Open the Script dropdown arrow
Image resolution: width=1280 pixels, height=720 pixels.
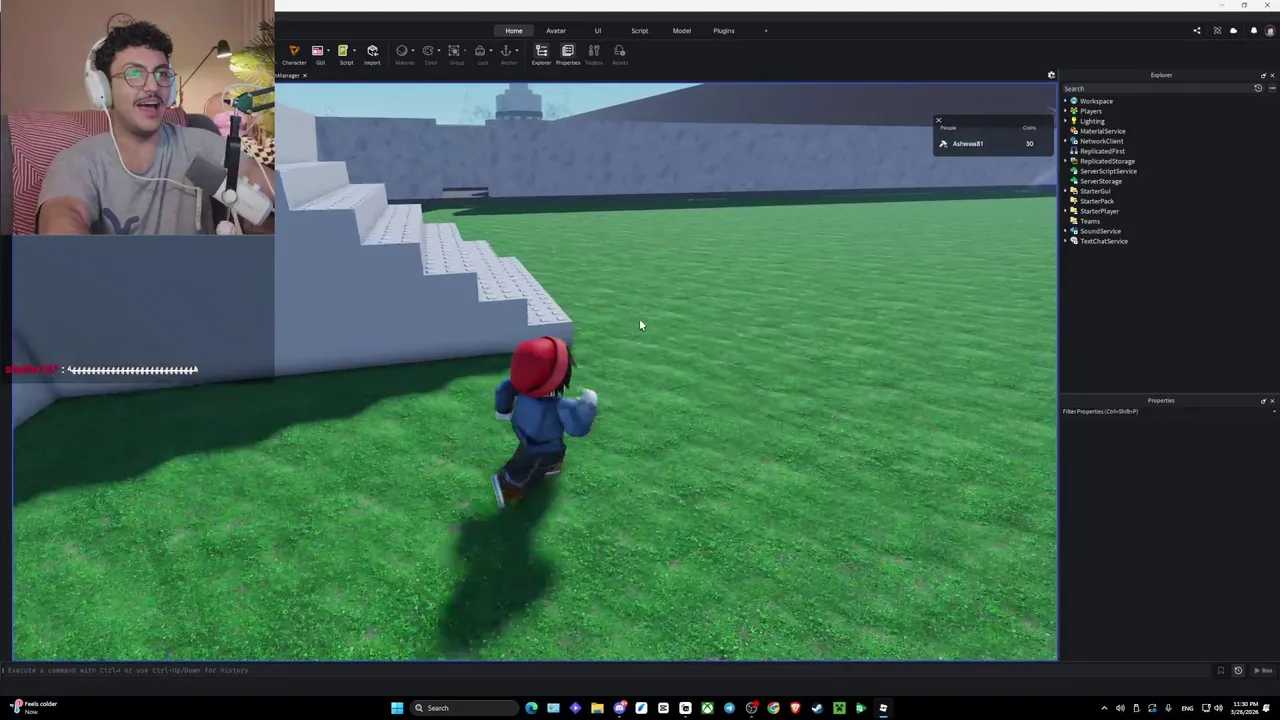pyautogui.click(x=354, y=51)
